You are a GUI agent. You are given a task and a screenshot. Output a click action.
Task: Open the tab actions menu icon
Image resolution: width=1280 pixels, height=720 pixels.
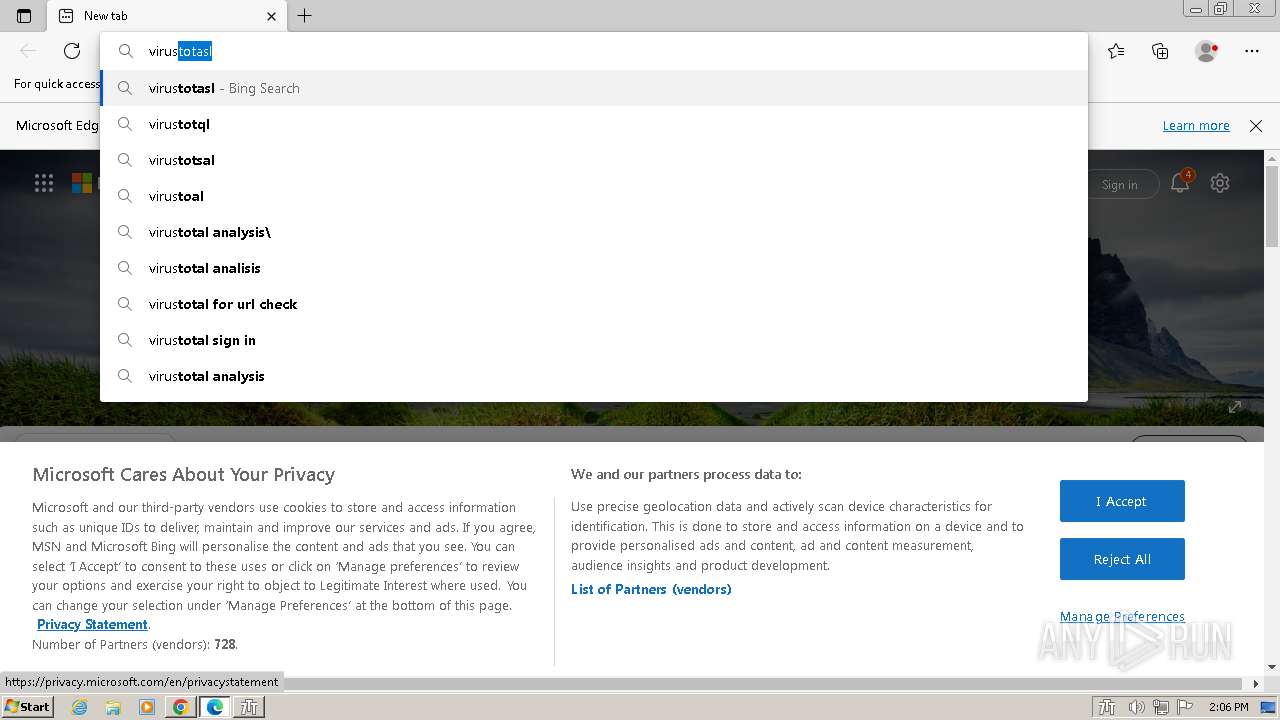tap(24, 16)
